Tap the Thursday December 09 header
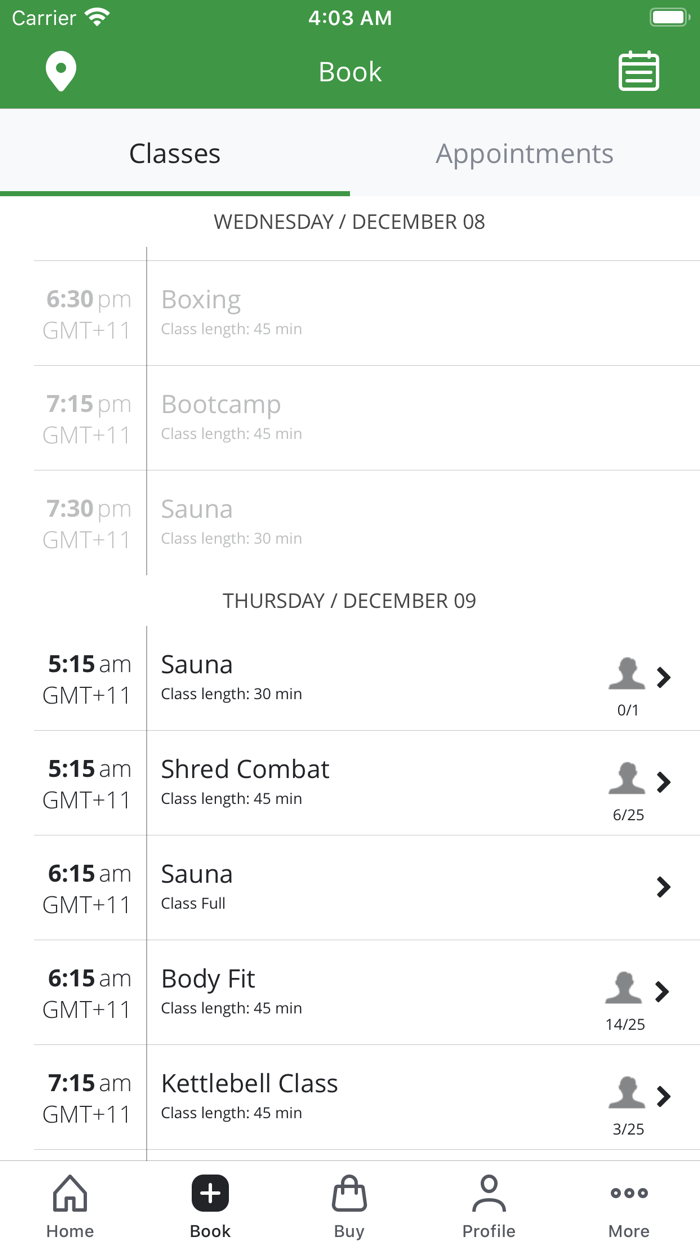This screenshot has height=1244, width=700. pyautogui.click(x=349, y=601)
